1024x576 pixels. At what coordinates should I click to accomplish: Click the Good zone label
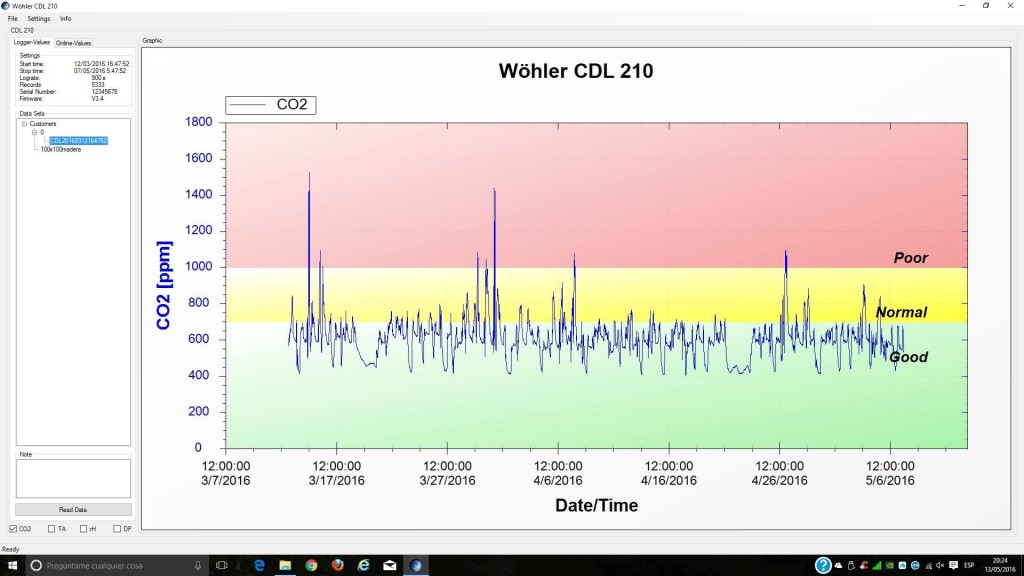coord(908,357)
